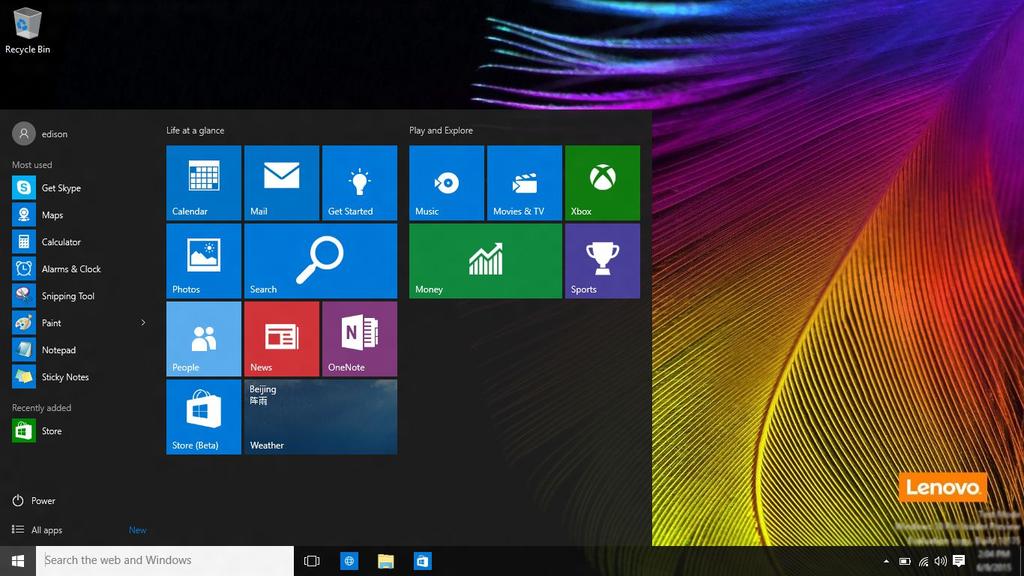The image size is (1024, 576).
Task: Open Store icon on the taskbar
Action: [423, 561]
